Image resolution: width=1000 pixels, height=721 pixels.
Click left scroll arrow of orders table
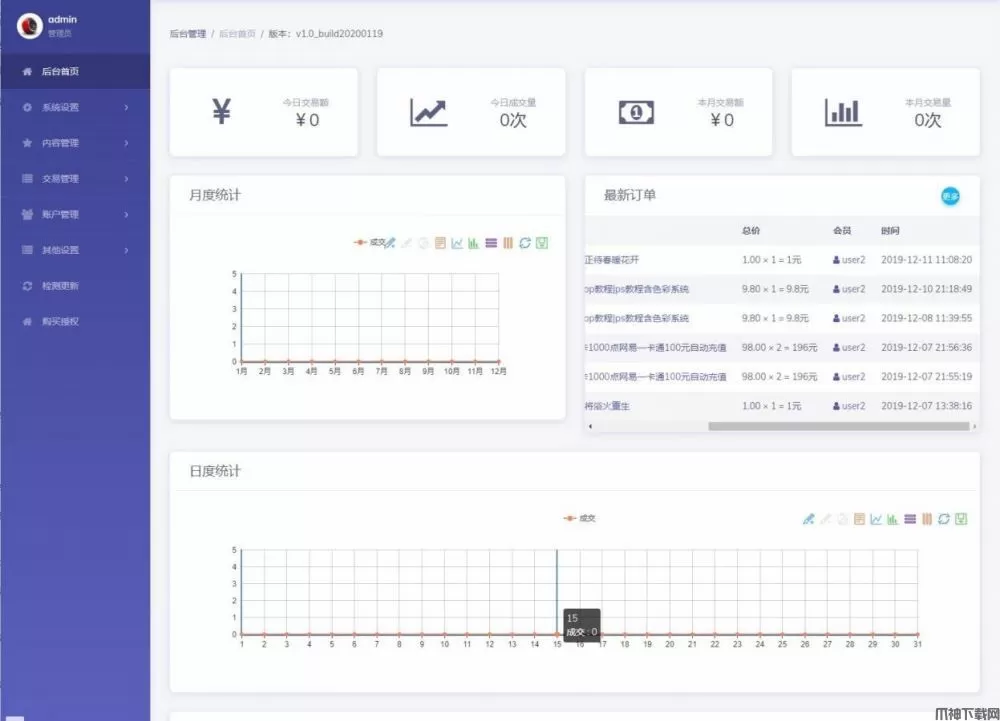pos(591,426)
